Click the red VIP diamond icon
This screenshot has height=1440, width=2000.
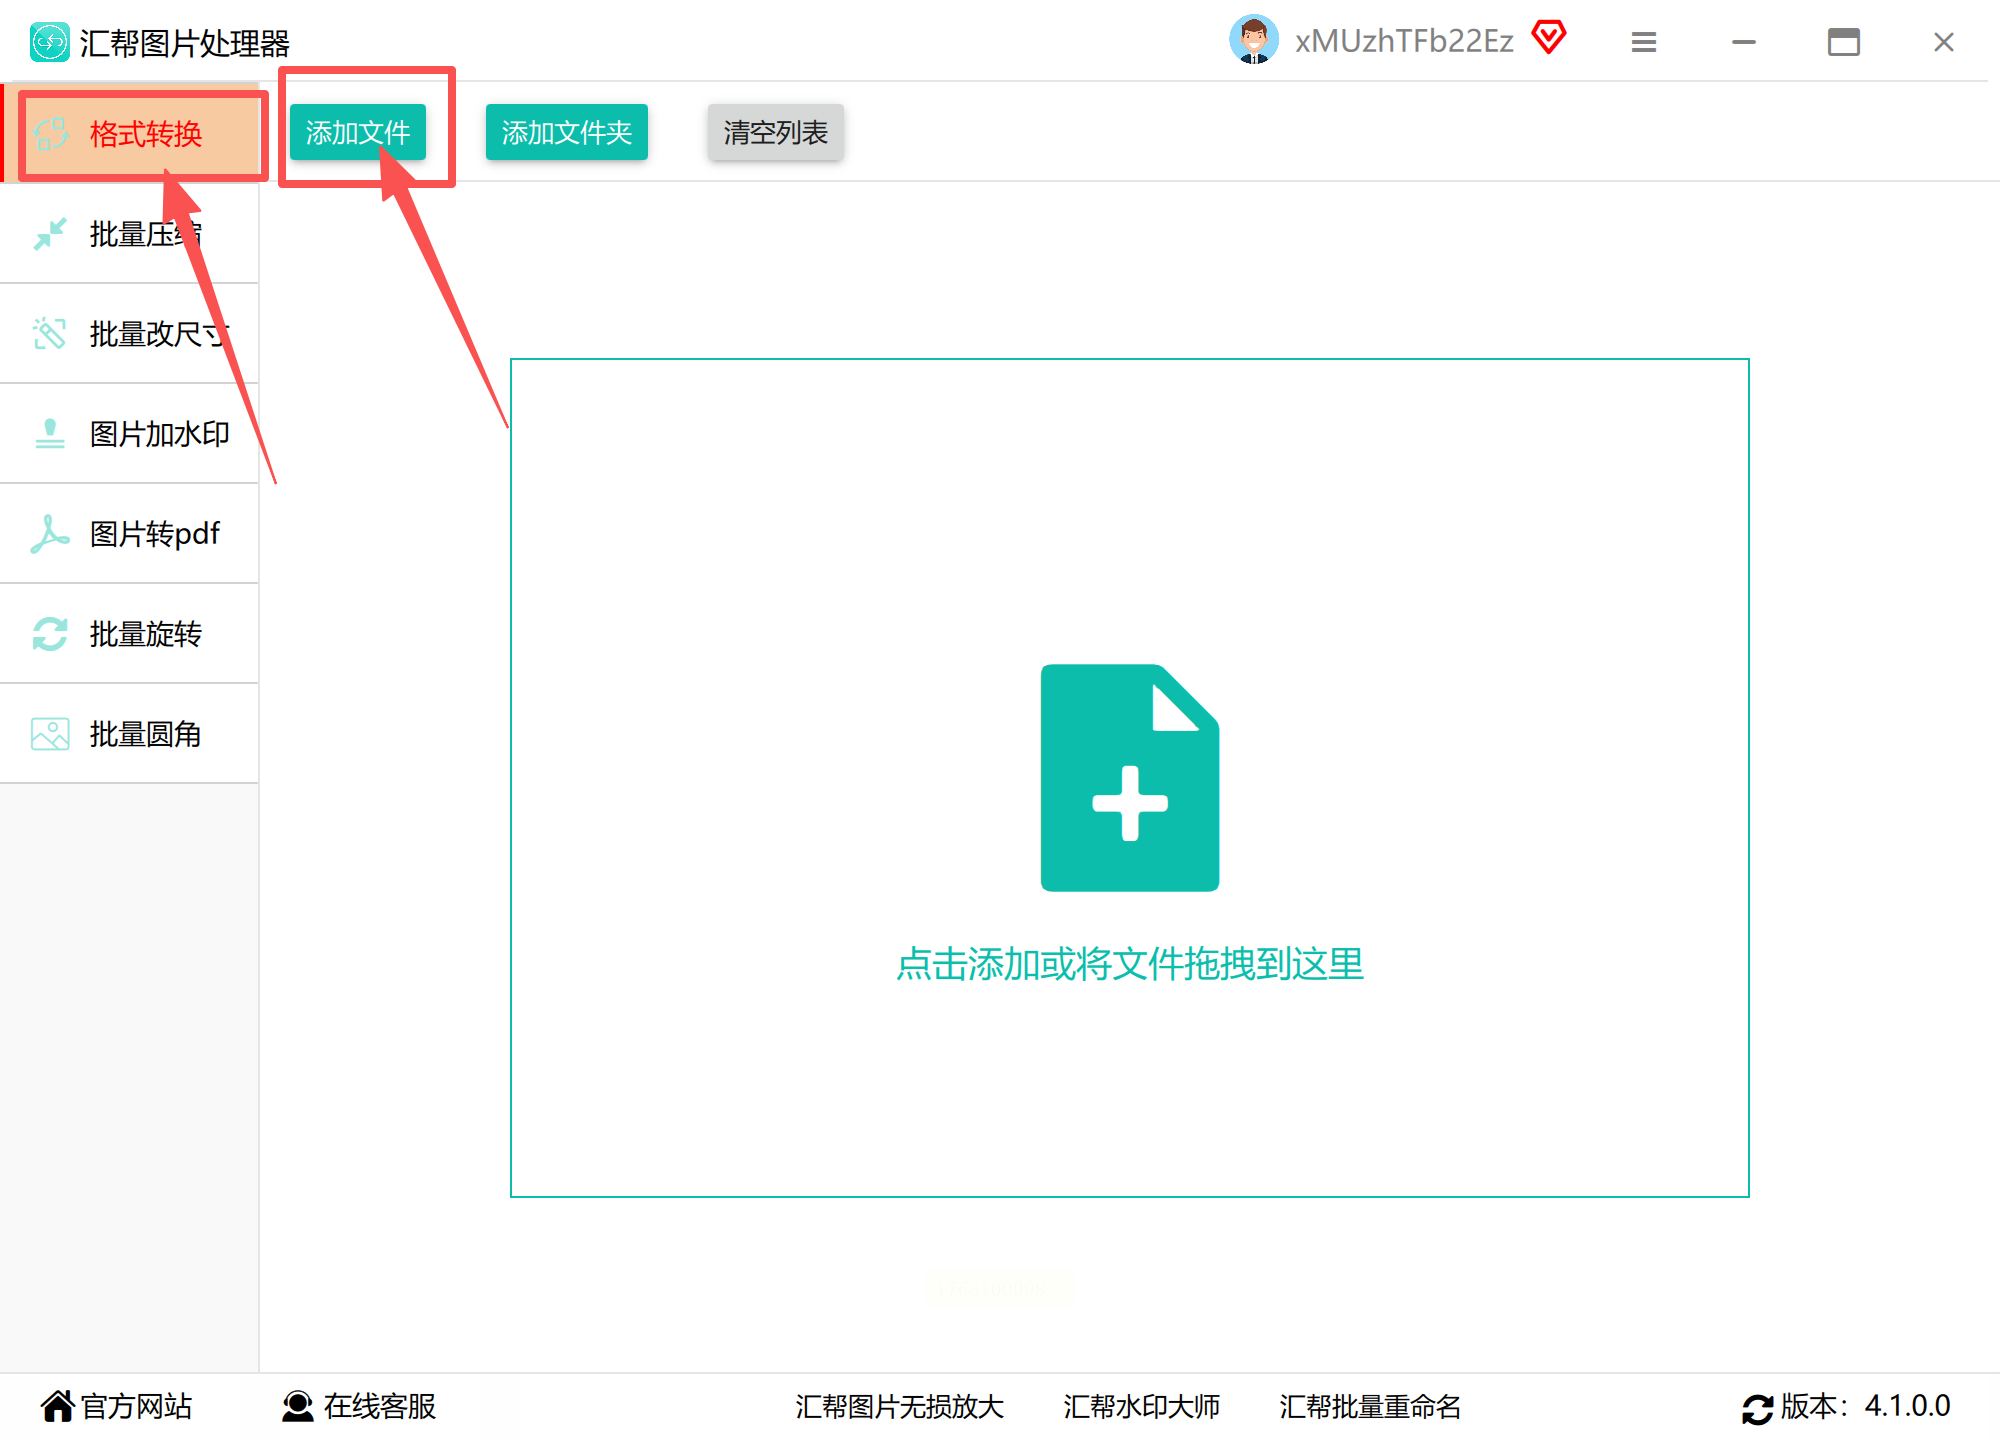[1548, 38]
